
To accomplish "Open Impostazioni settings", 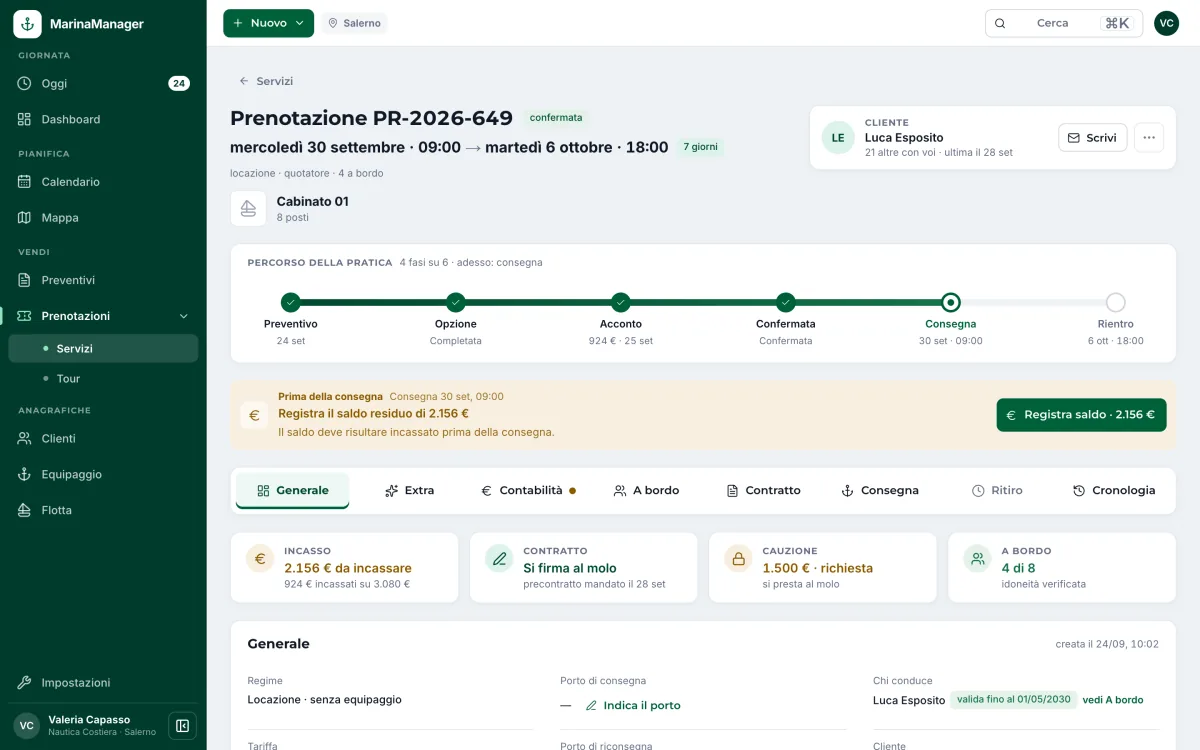I will [x=103, y=683].
